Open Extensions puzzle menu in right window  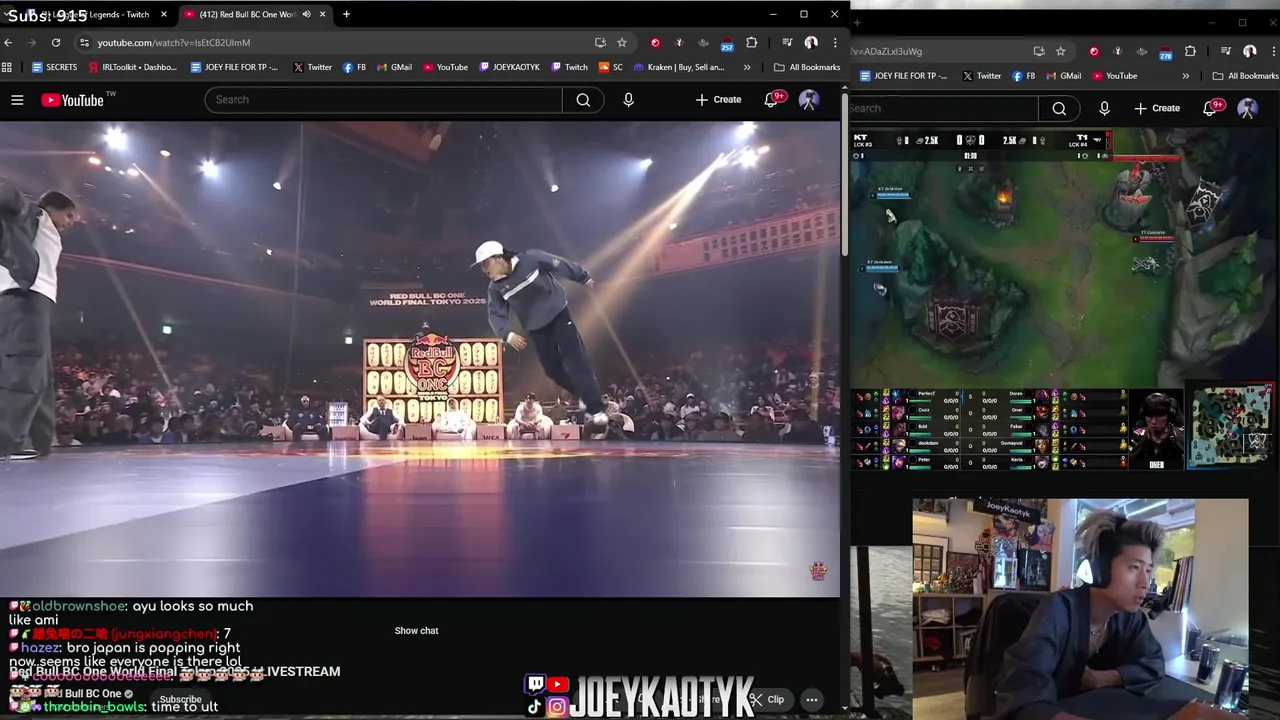(1190, 51)
